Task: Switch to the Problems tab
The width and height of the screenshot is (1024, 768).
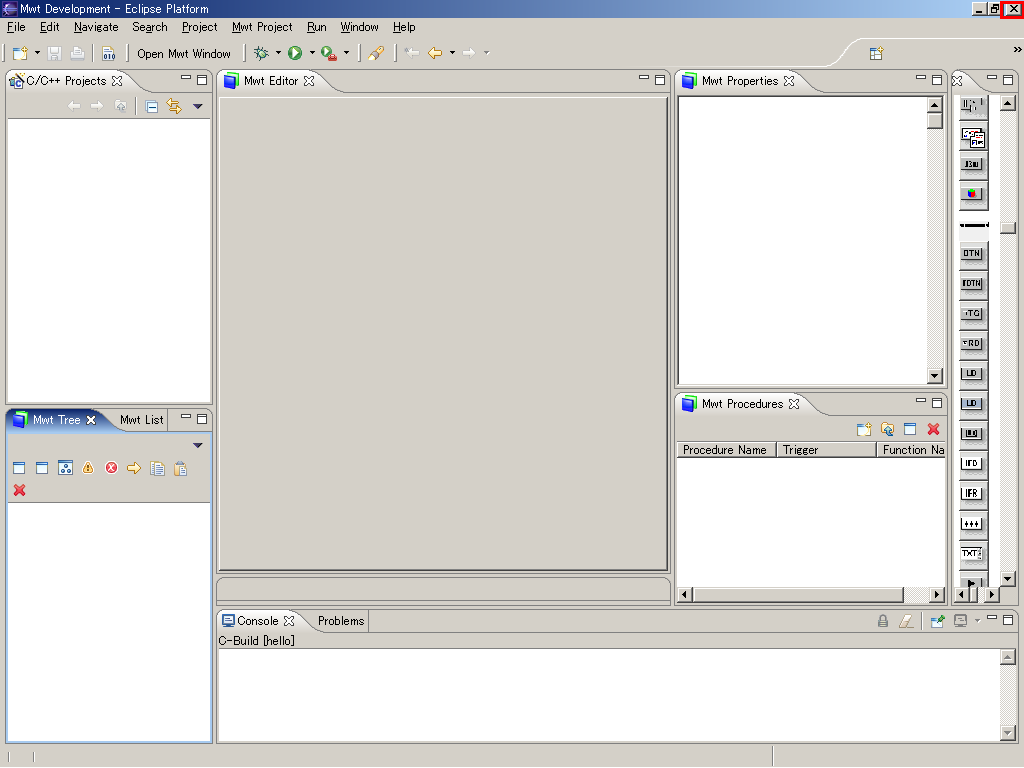Action: 341,621
